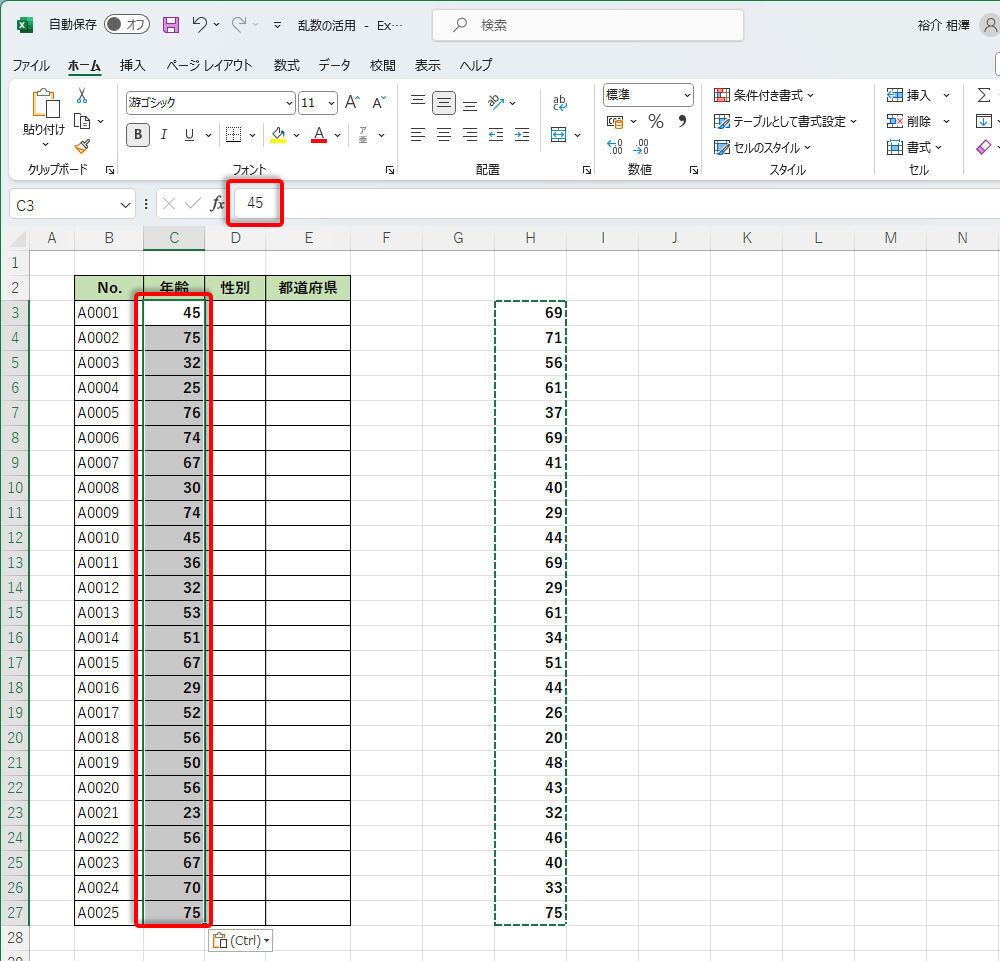Screen dimensions: 1000x961
Task: Toggle Center horizontal alignment
Action: point(444,135)
